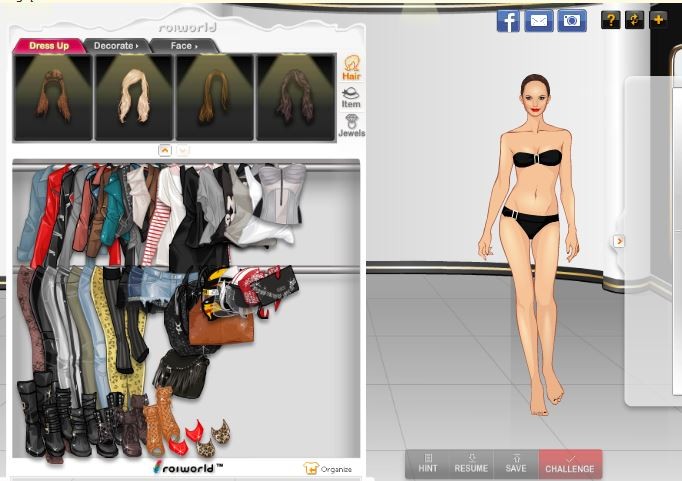682x481 pixels.
Task: Share the look on Facebook
Action: click(x=508, y=20)
